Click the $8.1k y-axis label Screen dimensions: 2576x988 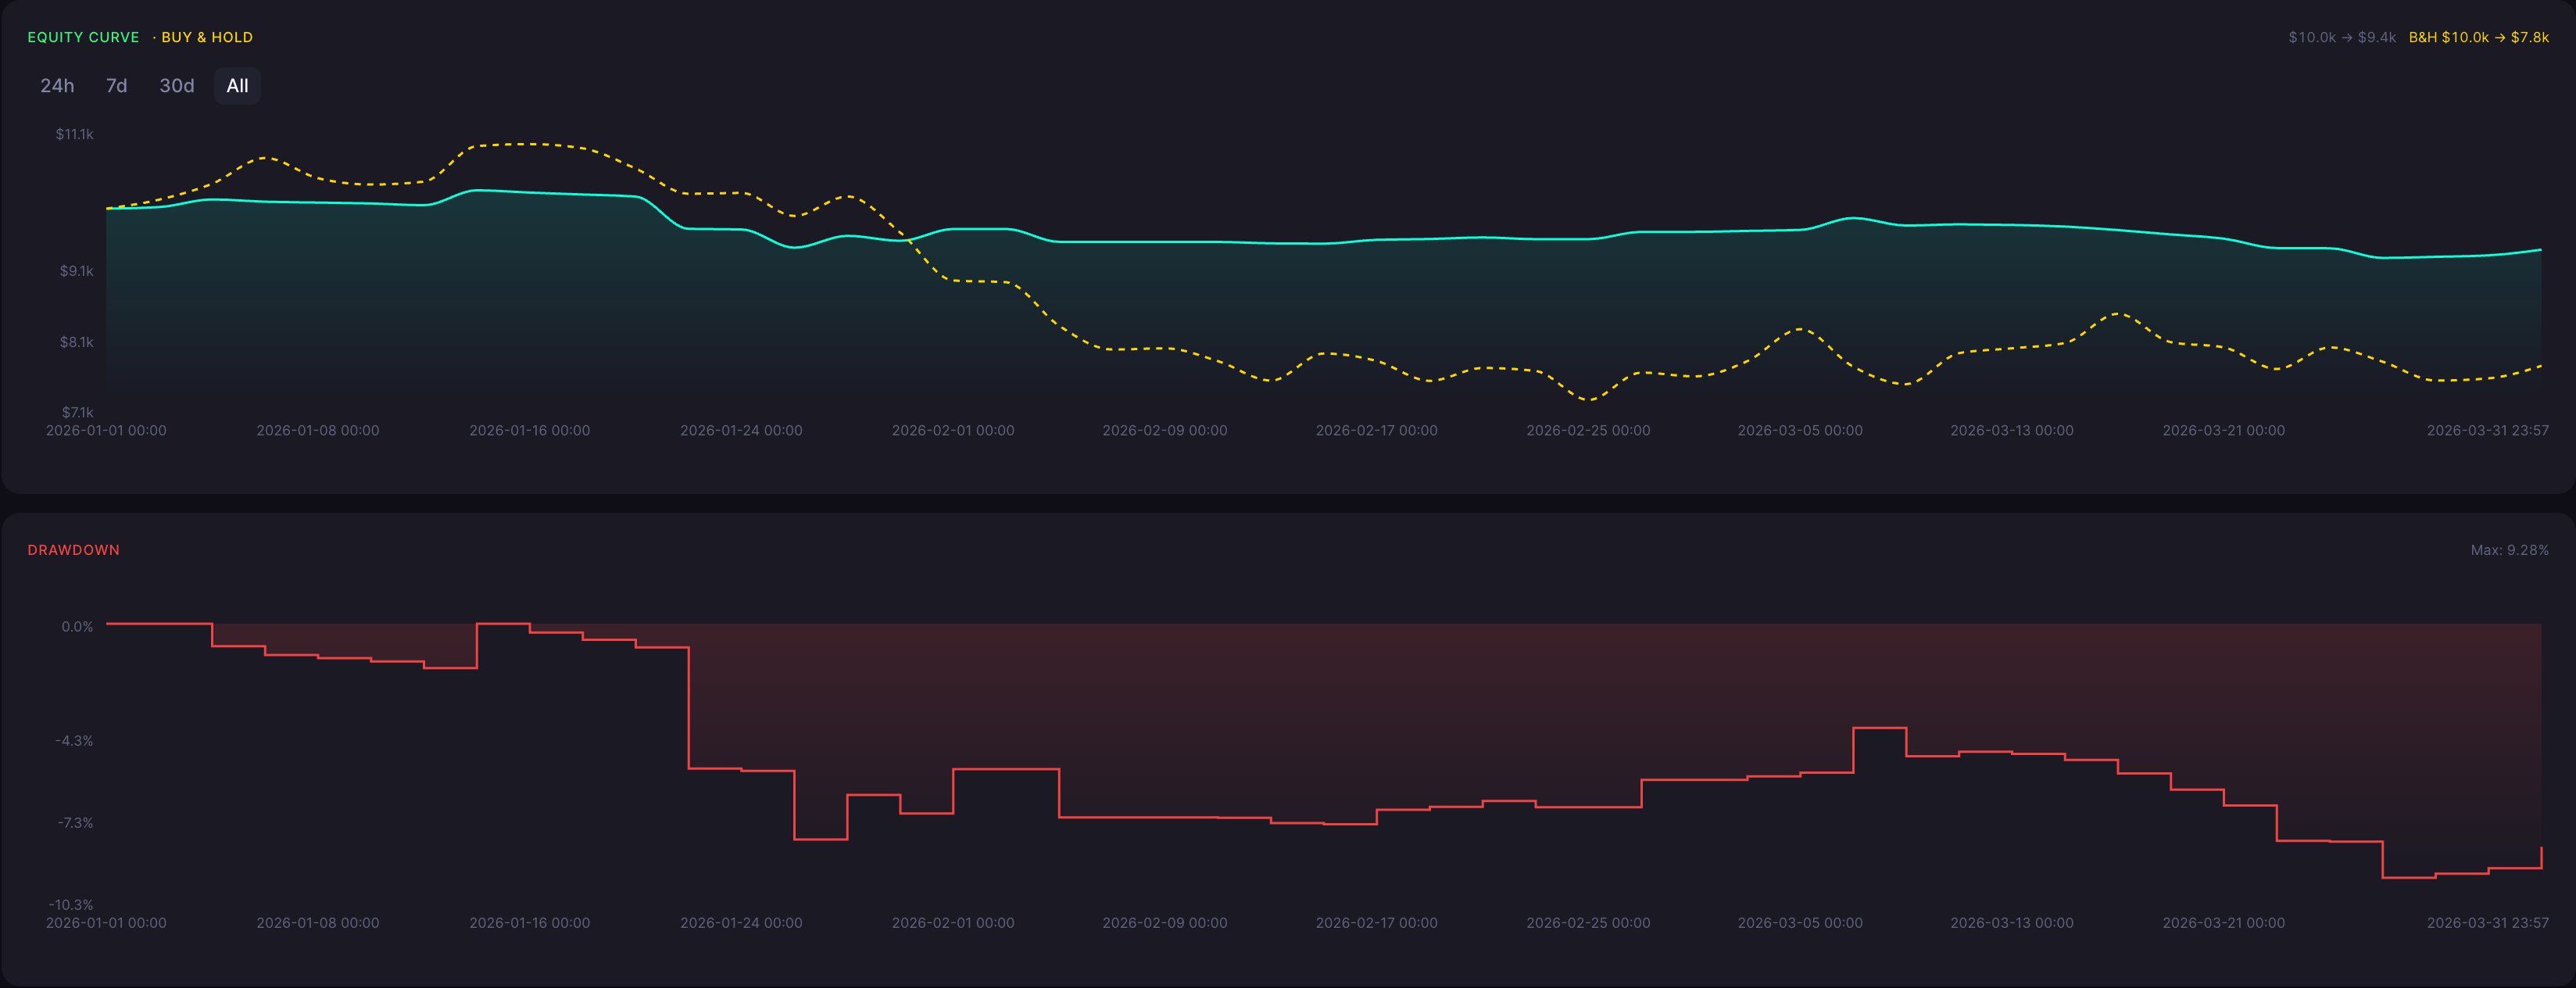coord(77,342)
